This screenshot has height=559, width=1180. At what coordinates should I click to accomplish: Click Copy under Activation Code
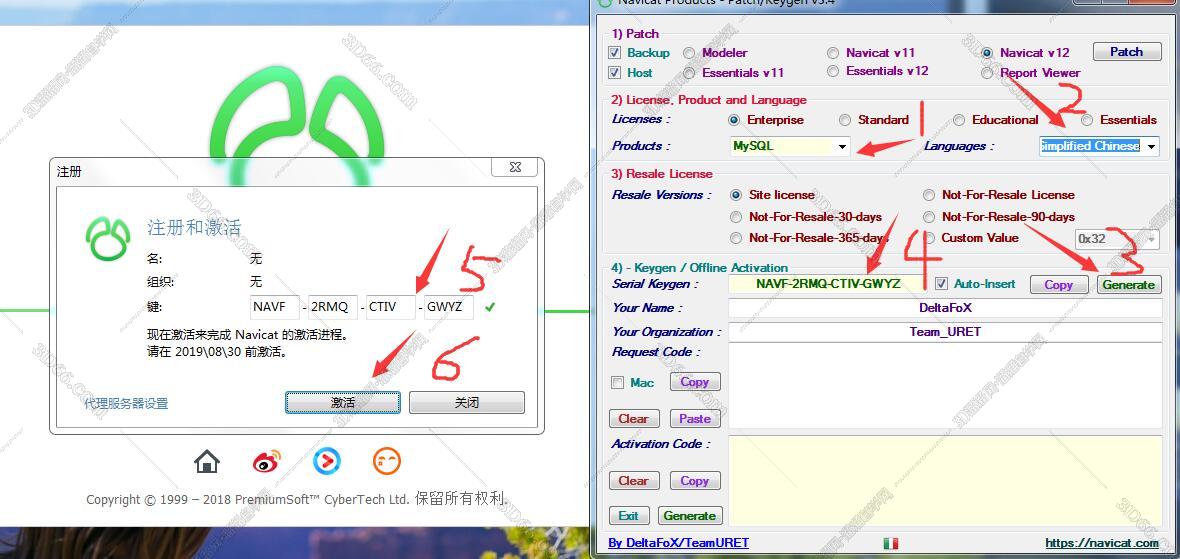click(x=695, y=480)
